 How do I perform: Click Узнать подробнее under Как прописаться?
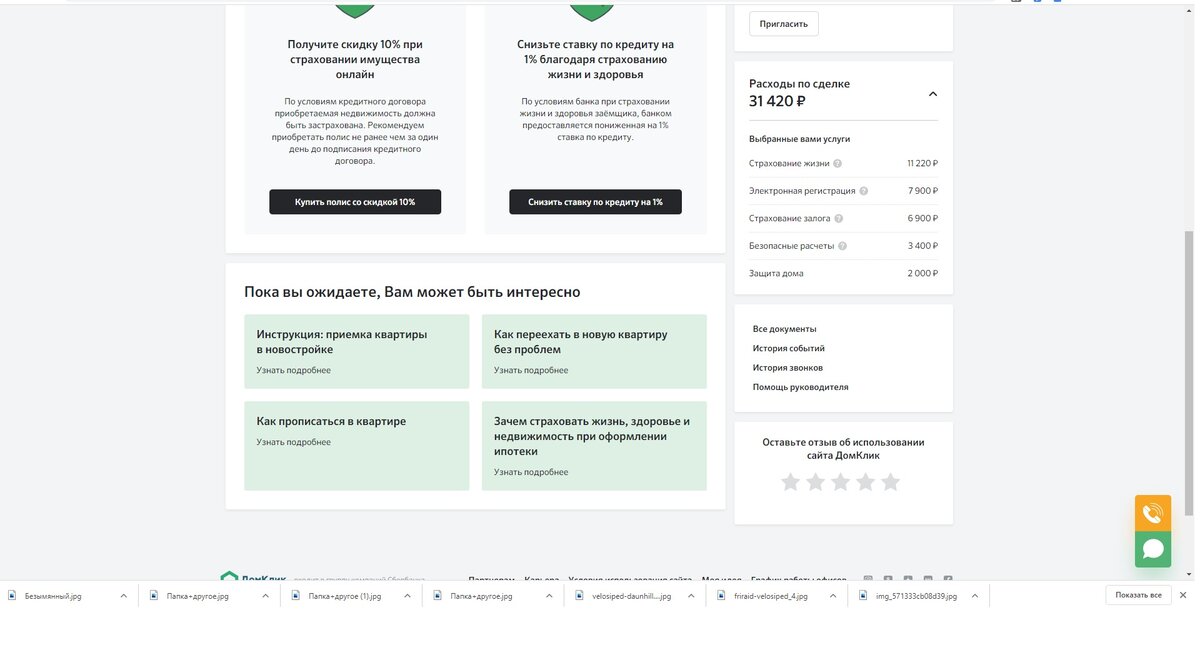click(x=293, y=442)
